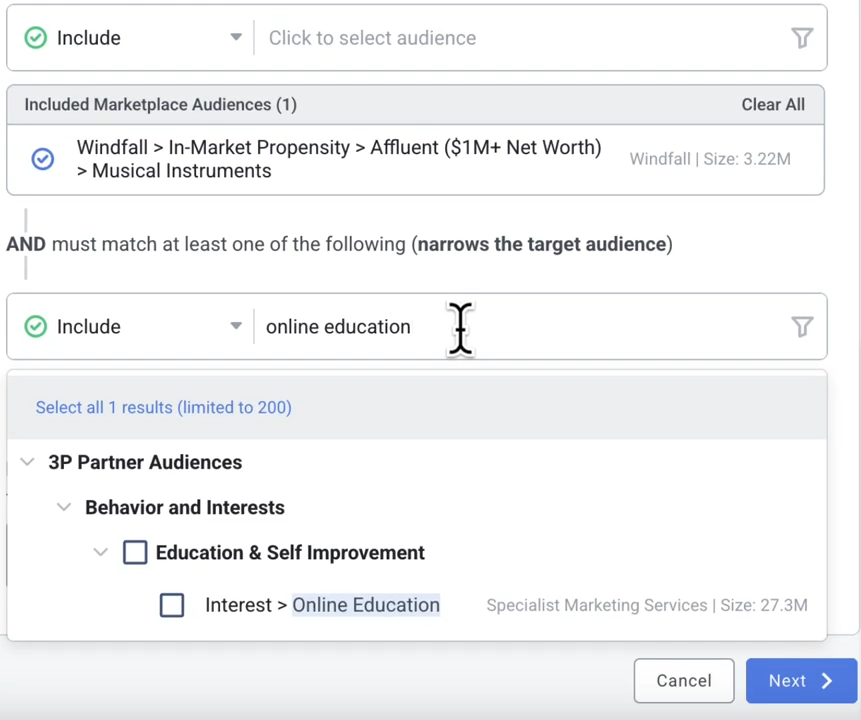Collapse the 3P Partner Audiences group
Screen dimensions: 861x720
coord(28,462)
